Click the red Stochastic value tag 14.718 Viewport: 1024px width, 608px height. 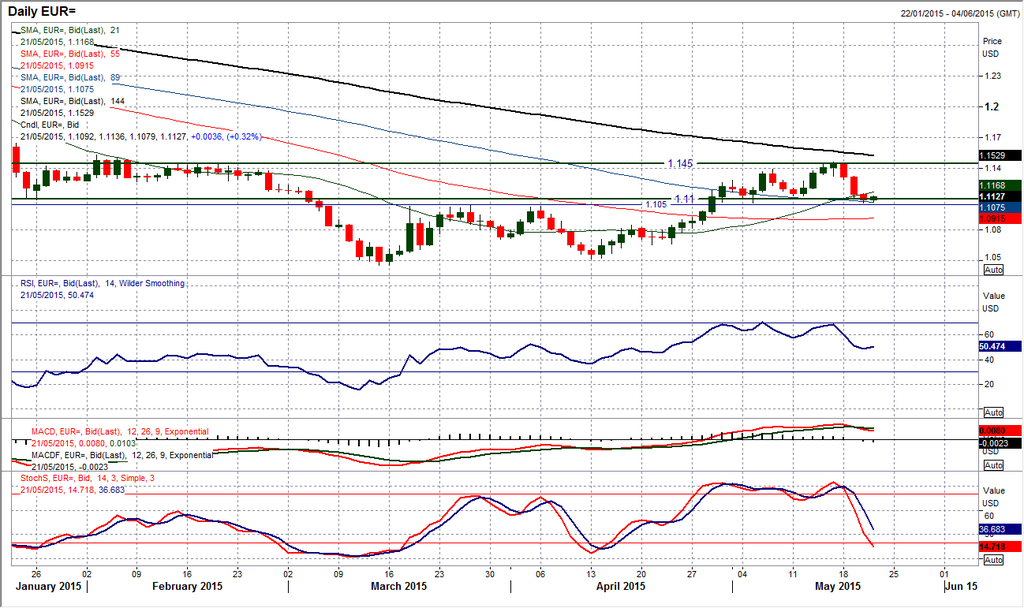pyautogui.click(x=1000, y=546)
